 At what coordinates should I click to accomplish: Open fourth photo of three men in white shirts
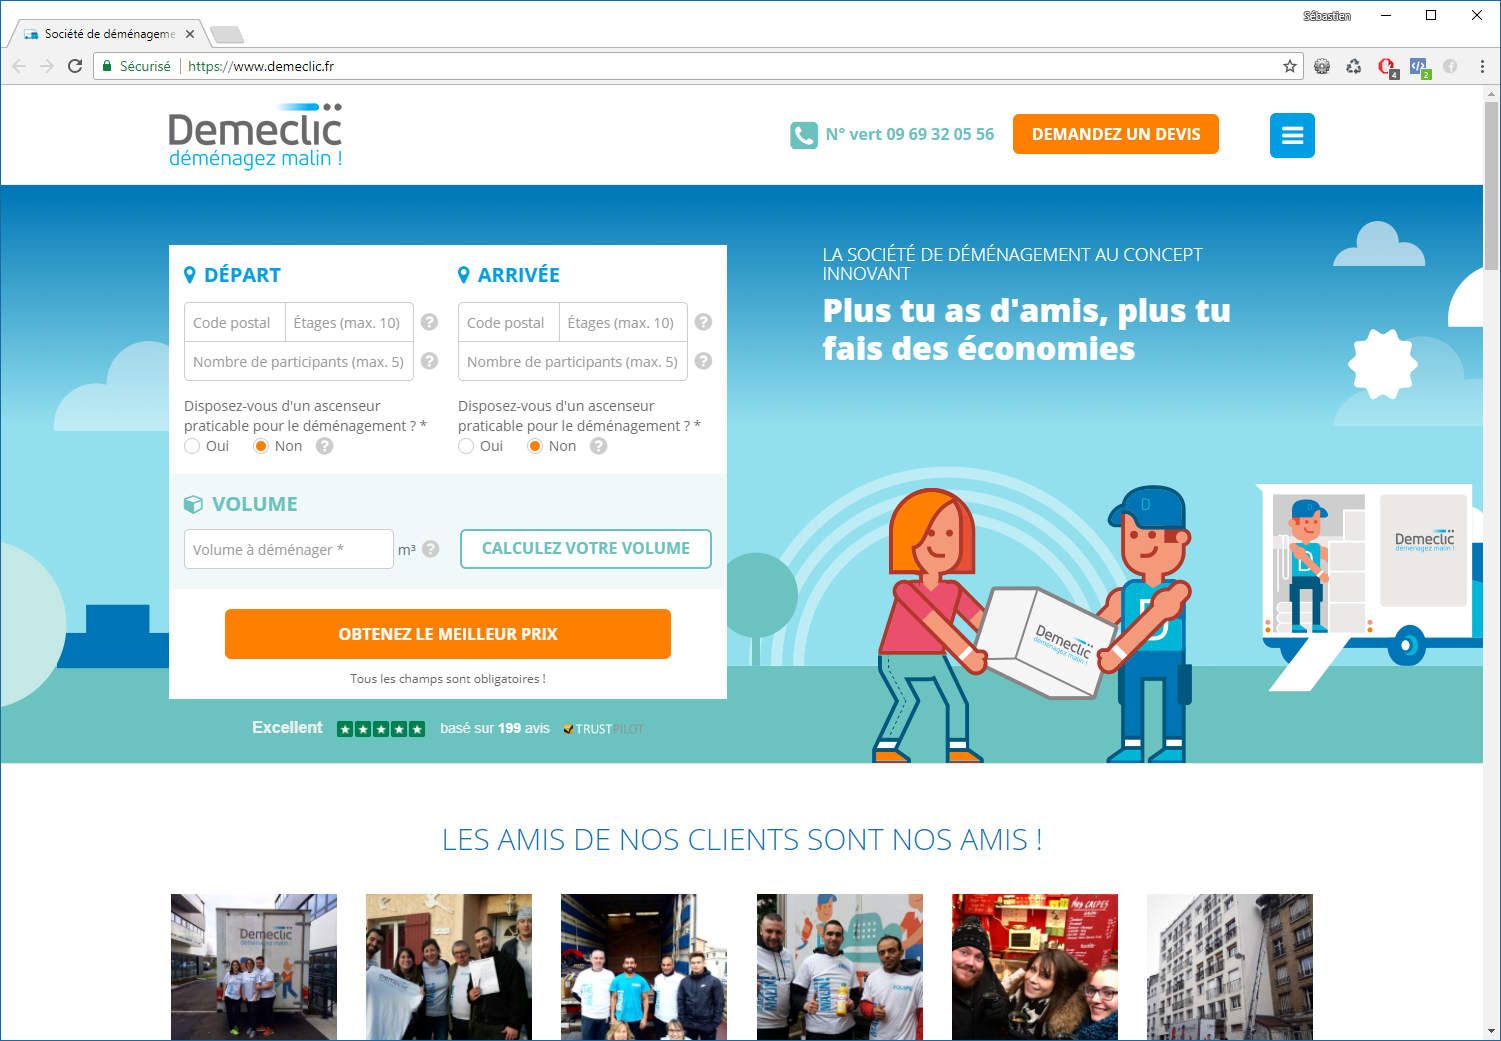[x=840, y=967]
